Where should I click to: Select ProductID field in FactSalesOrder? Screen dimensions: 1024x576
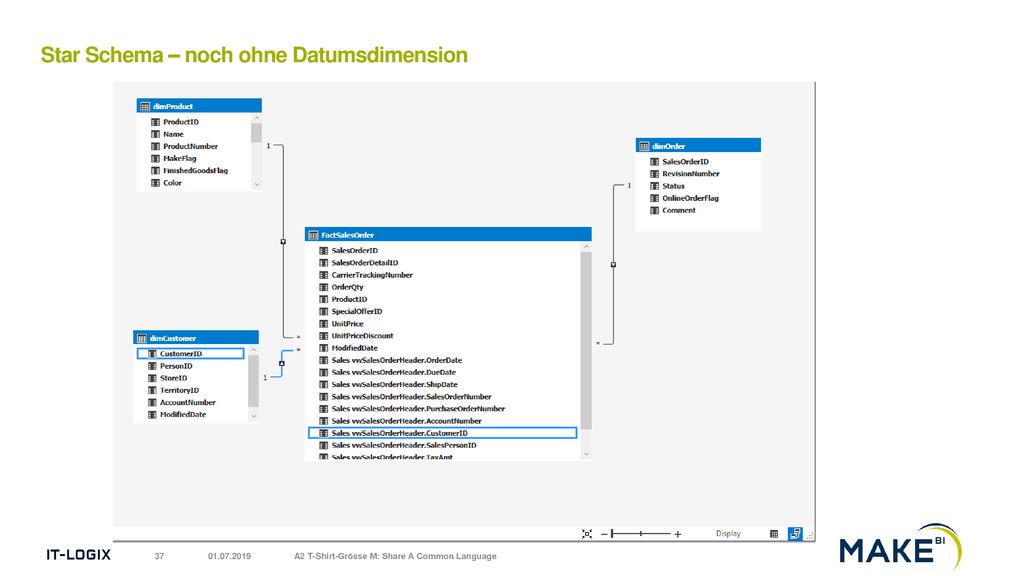pyautogui.click(x=349, y=299)
